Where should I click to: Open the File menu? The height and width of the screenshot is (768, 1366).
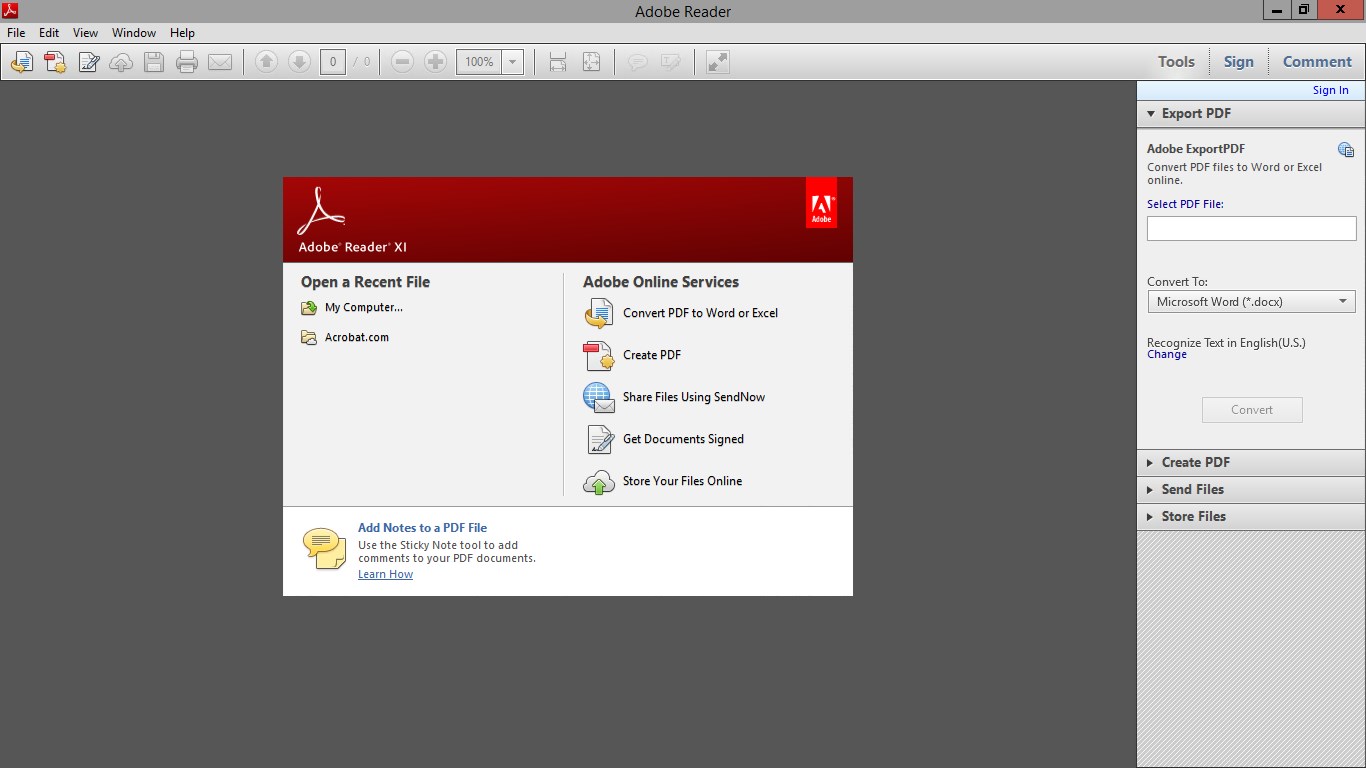point(16,33)
